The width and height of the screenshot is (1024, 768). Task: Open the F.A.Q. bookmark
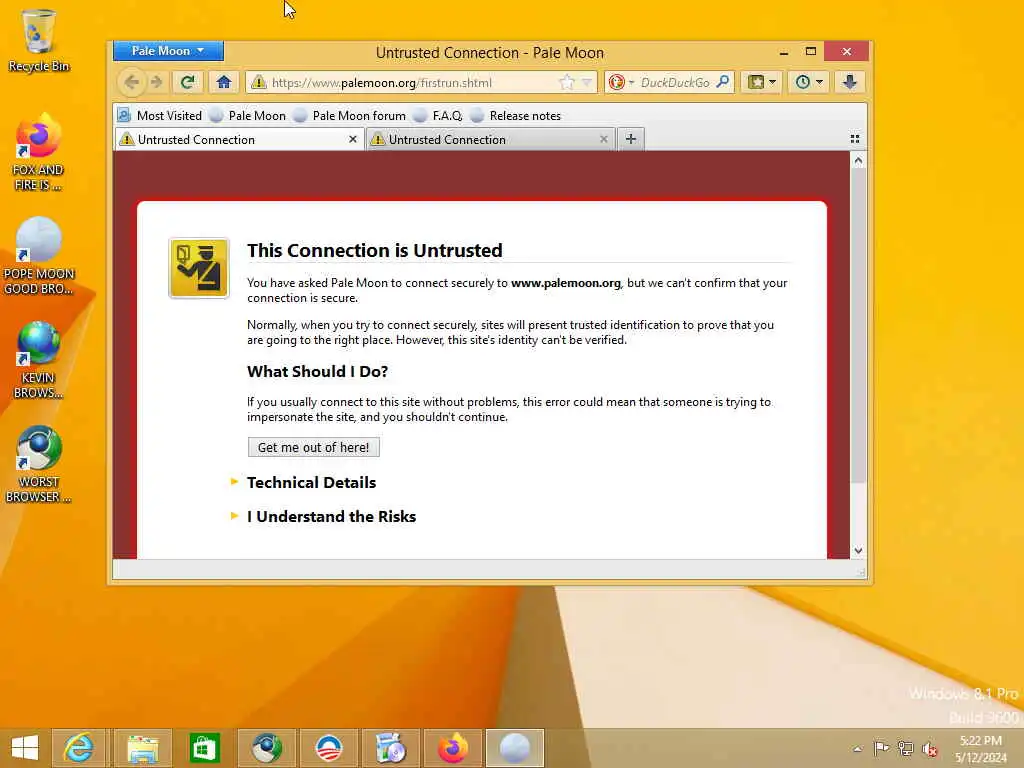(x=438, y=116)
